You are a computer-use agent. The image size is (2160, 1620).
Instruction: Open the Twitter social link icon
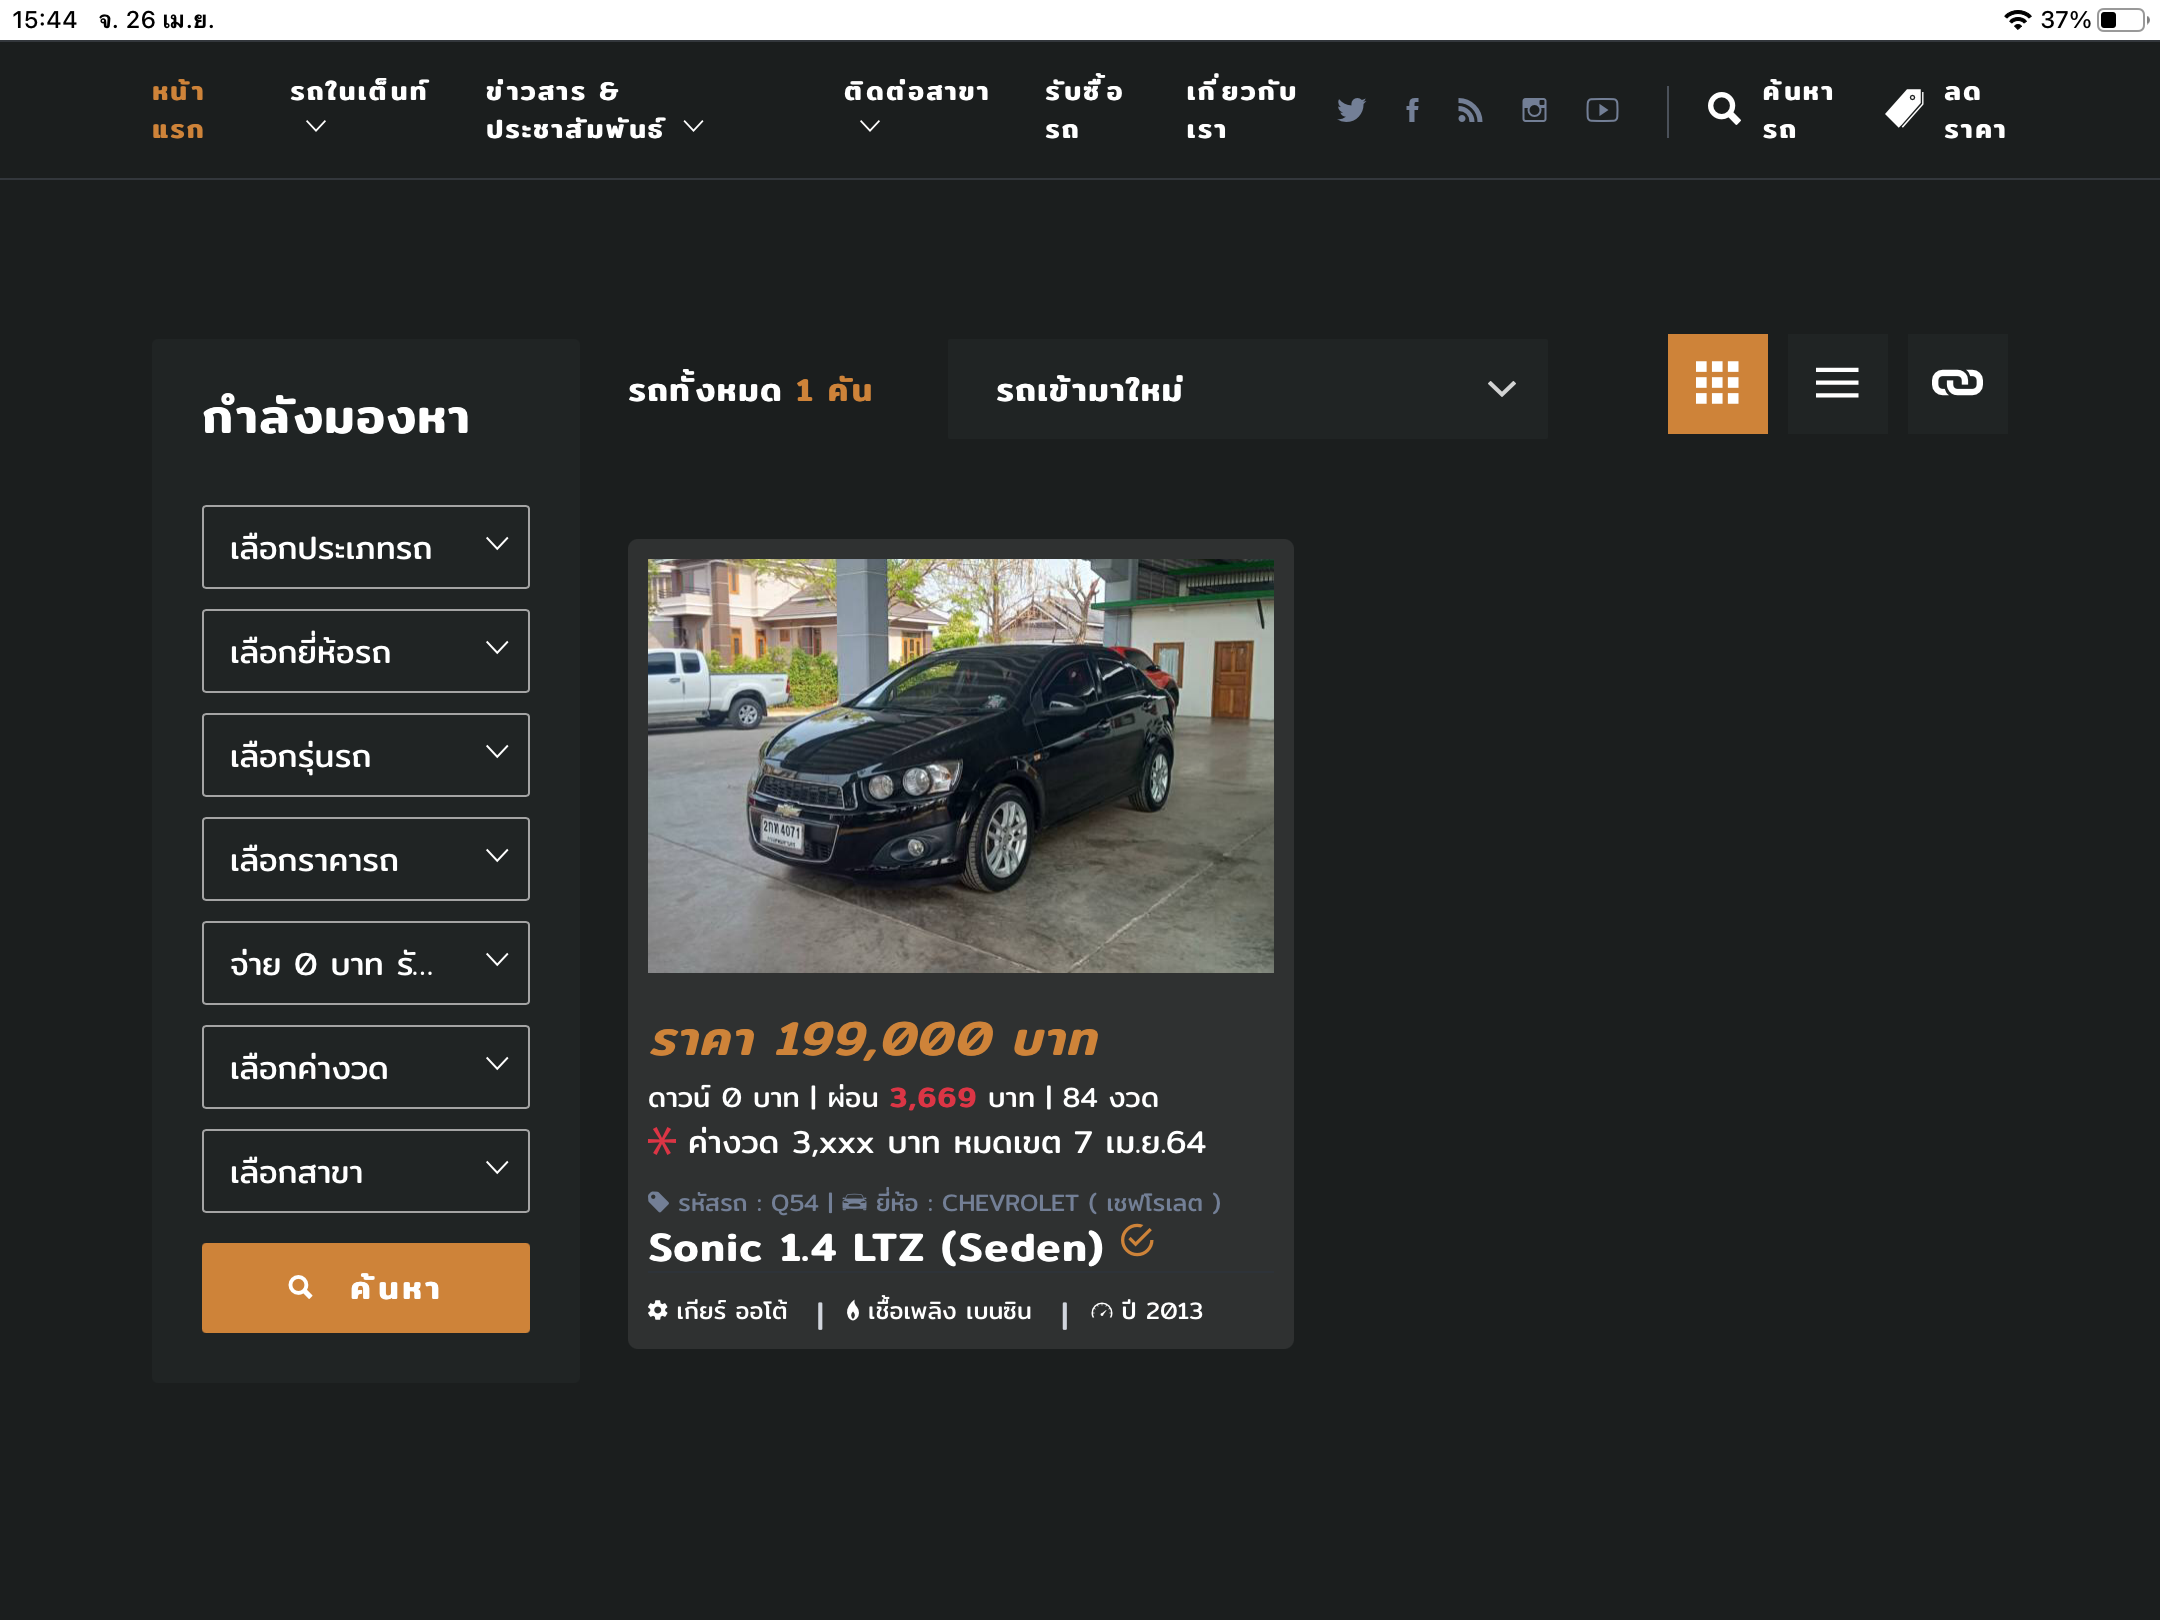1351,110
